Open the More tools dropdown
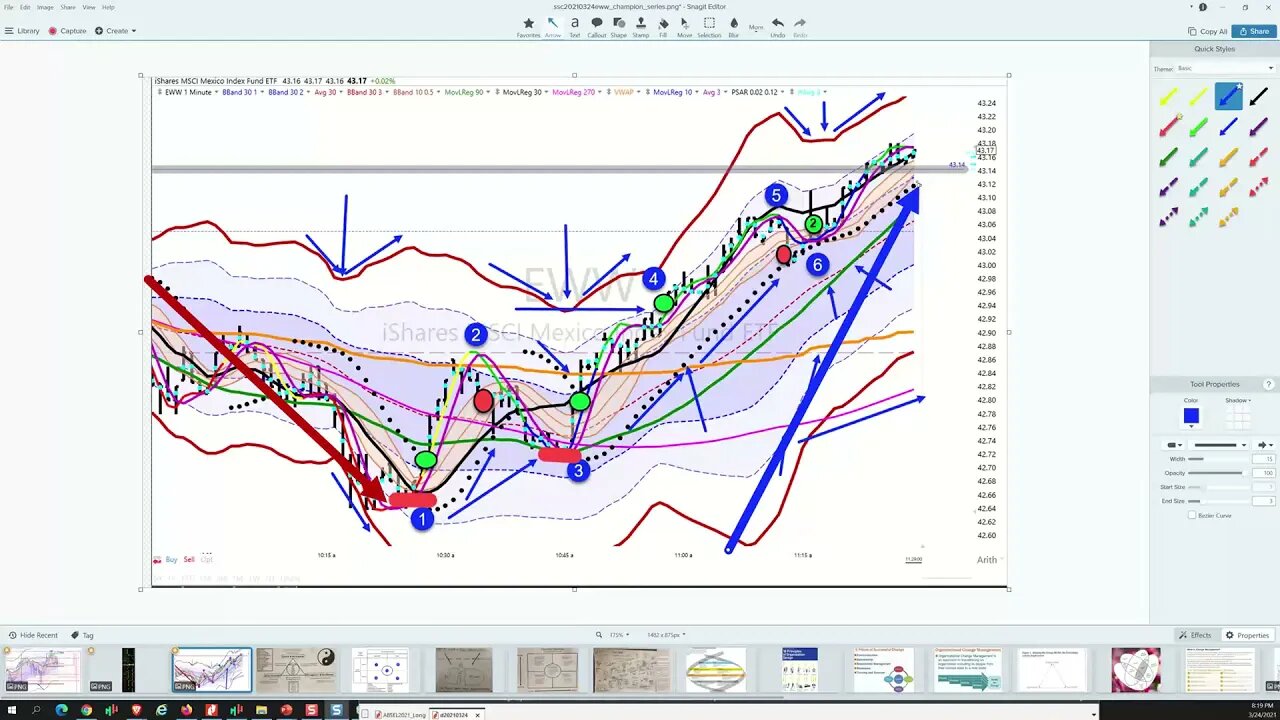Viewport: 1280px width, 720px height. (x=756, y=27)
